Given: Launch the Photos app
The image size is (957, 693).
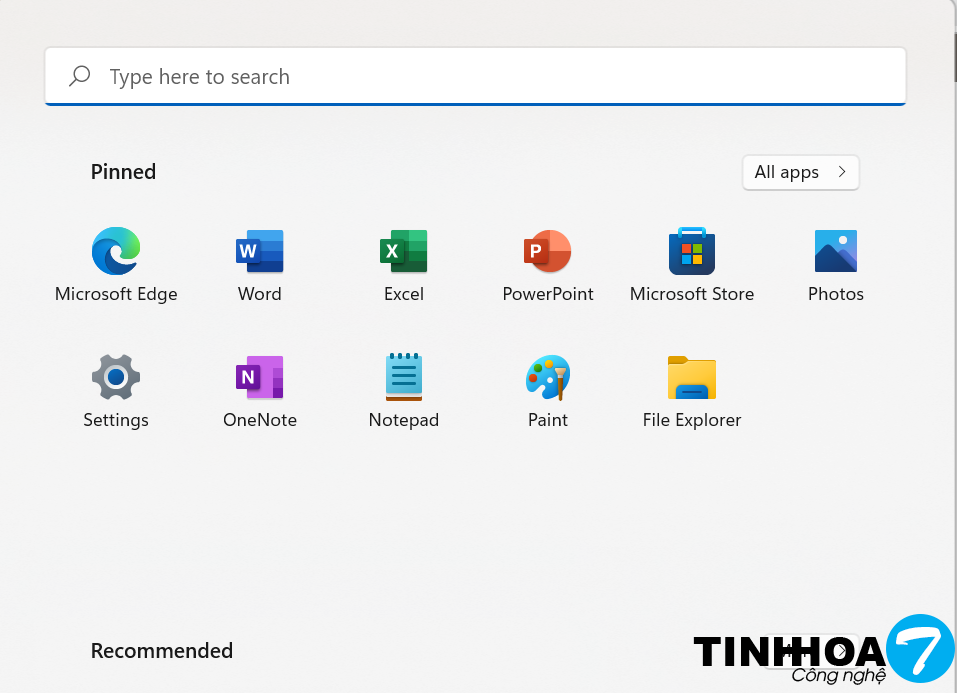Looking at the screenshot, I should pos(836,251).
